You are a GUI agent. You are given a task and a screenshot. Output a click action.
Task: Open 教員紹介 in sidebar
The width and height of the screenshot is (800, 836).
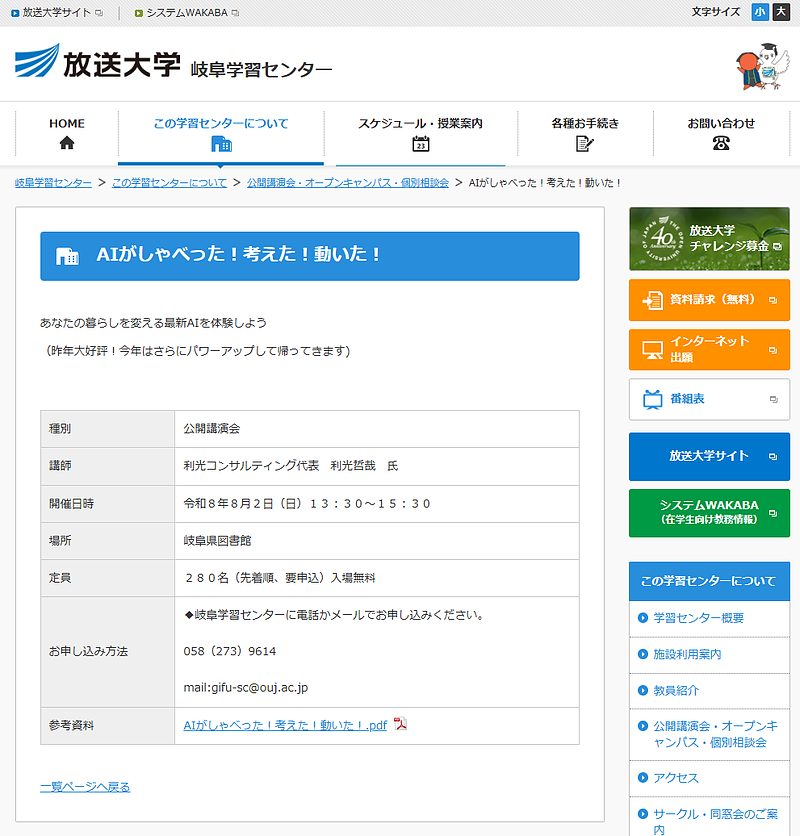[676, 690]
